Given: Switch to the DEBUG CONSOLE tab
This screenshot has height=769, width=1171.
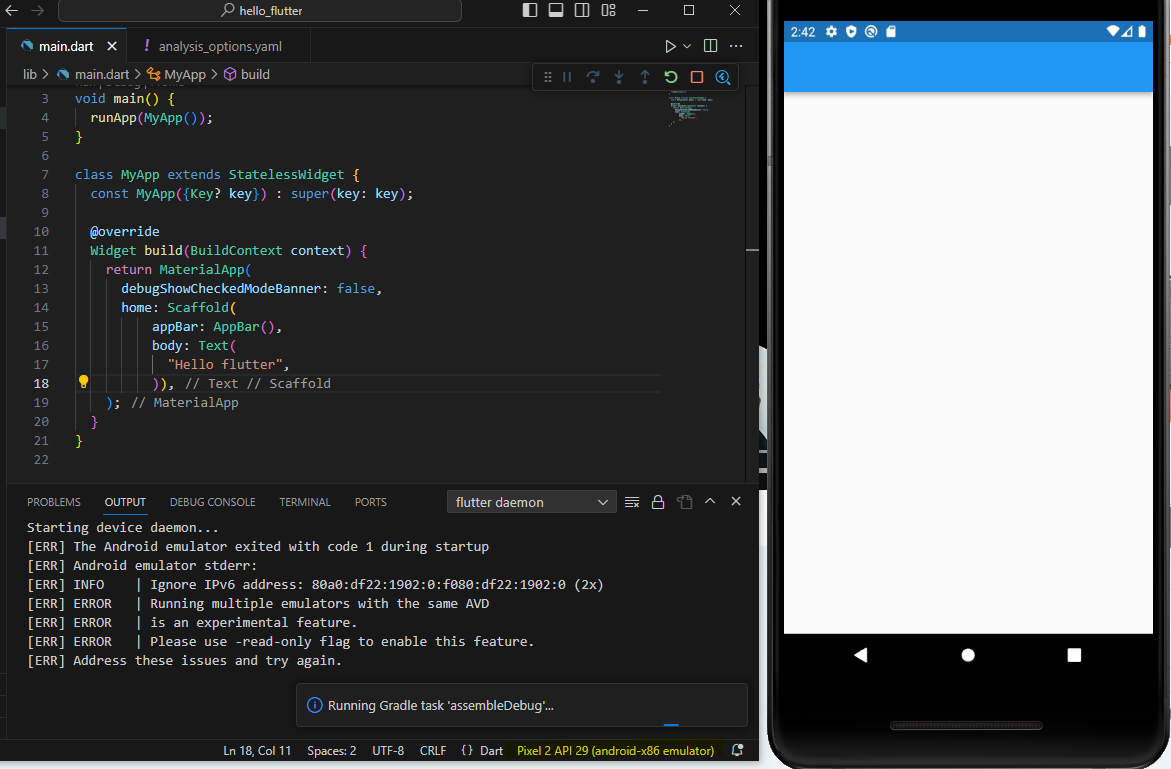Looking at the screenshot, I should click(213, 502).
